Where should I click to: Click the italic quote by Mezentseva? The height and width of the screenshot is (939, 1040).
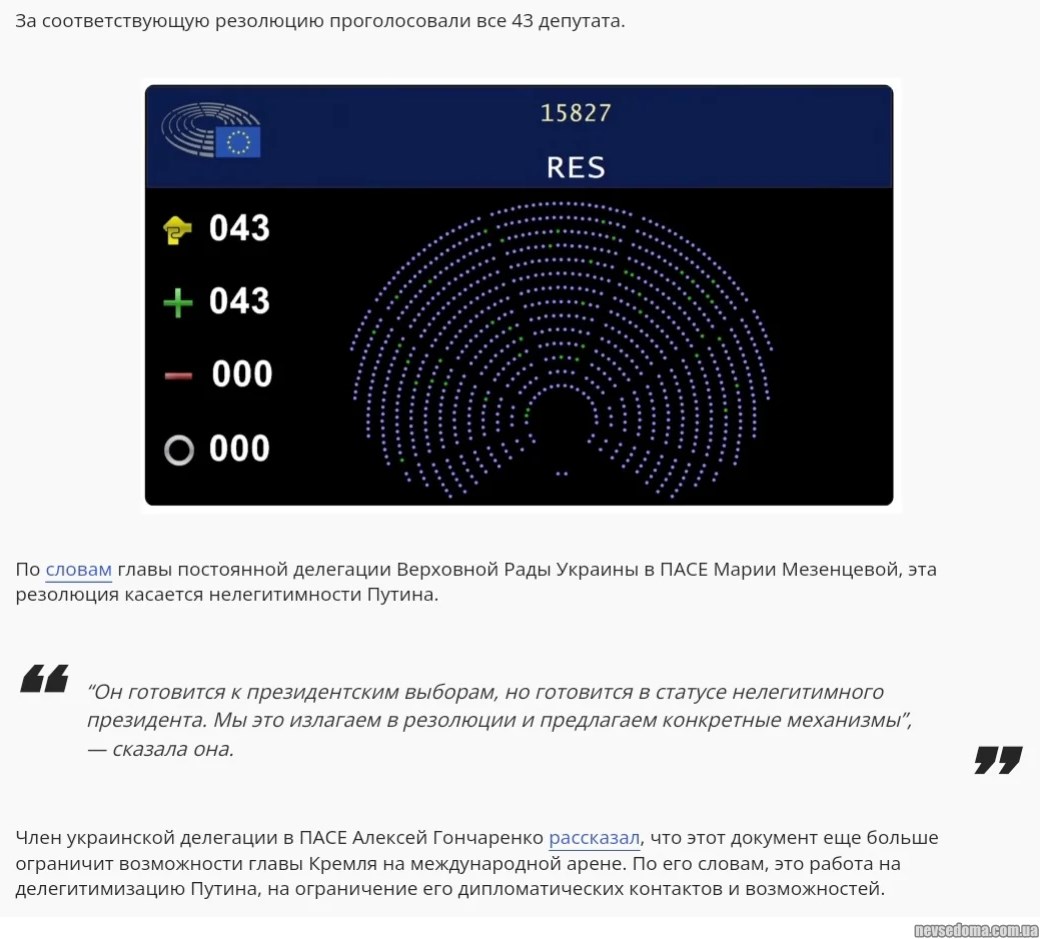pos(498,720)
